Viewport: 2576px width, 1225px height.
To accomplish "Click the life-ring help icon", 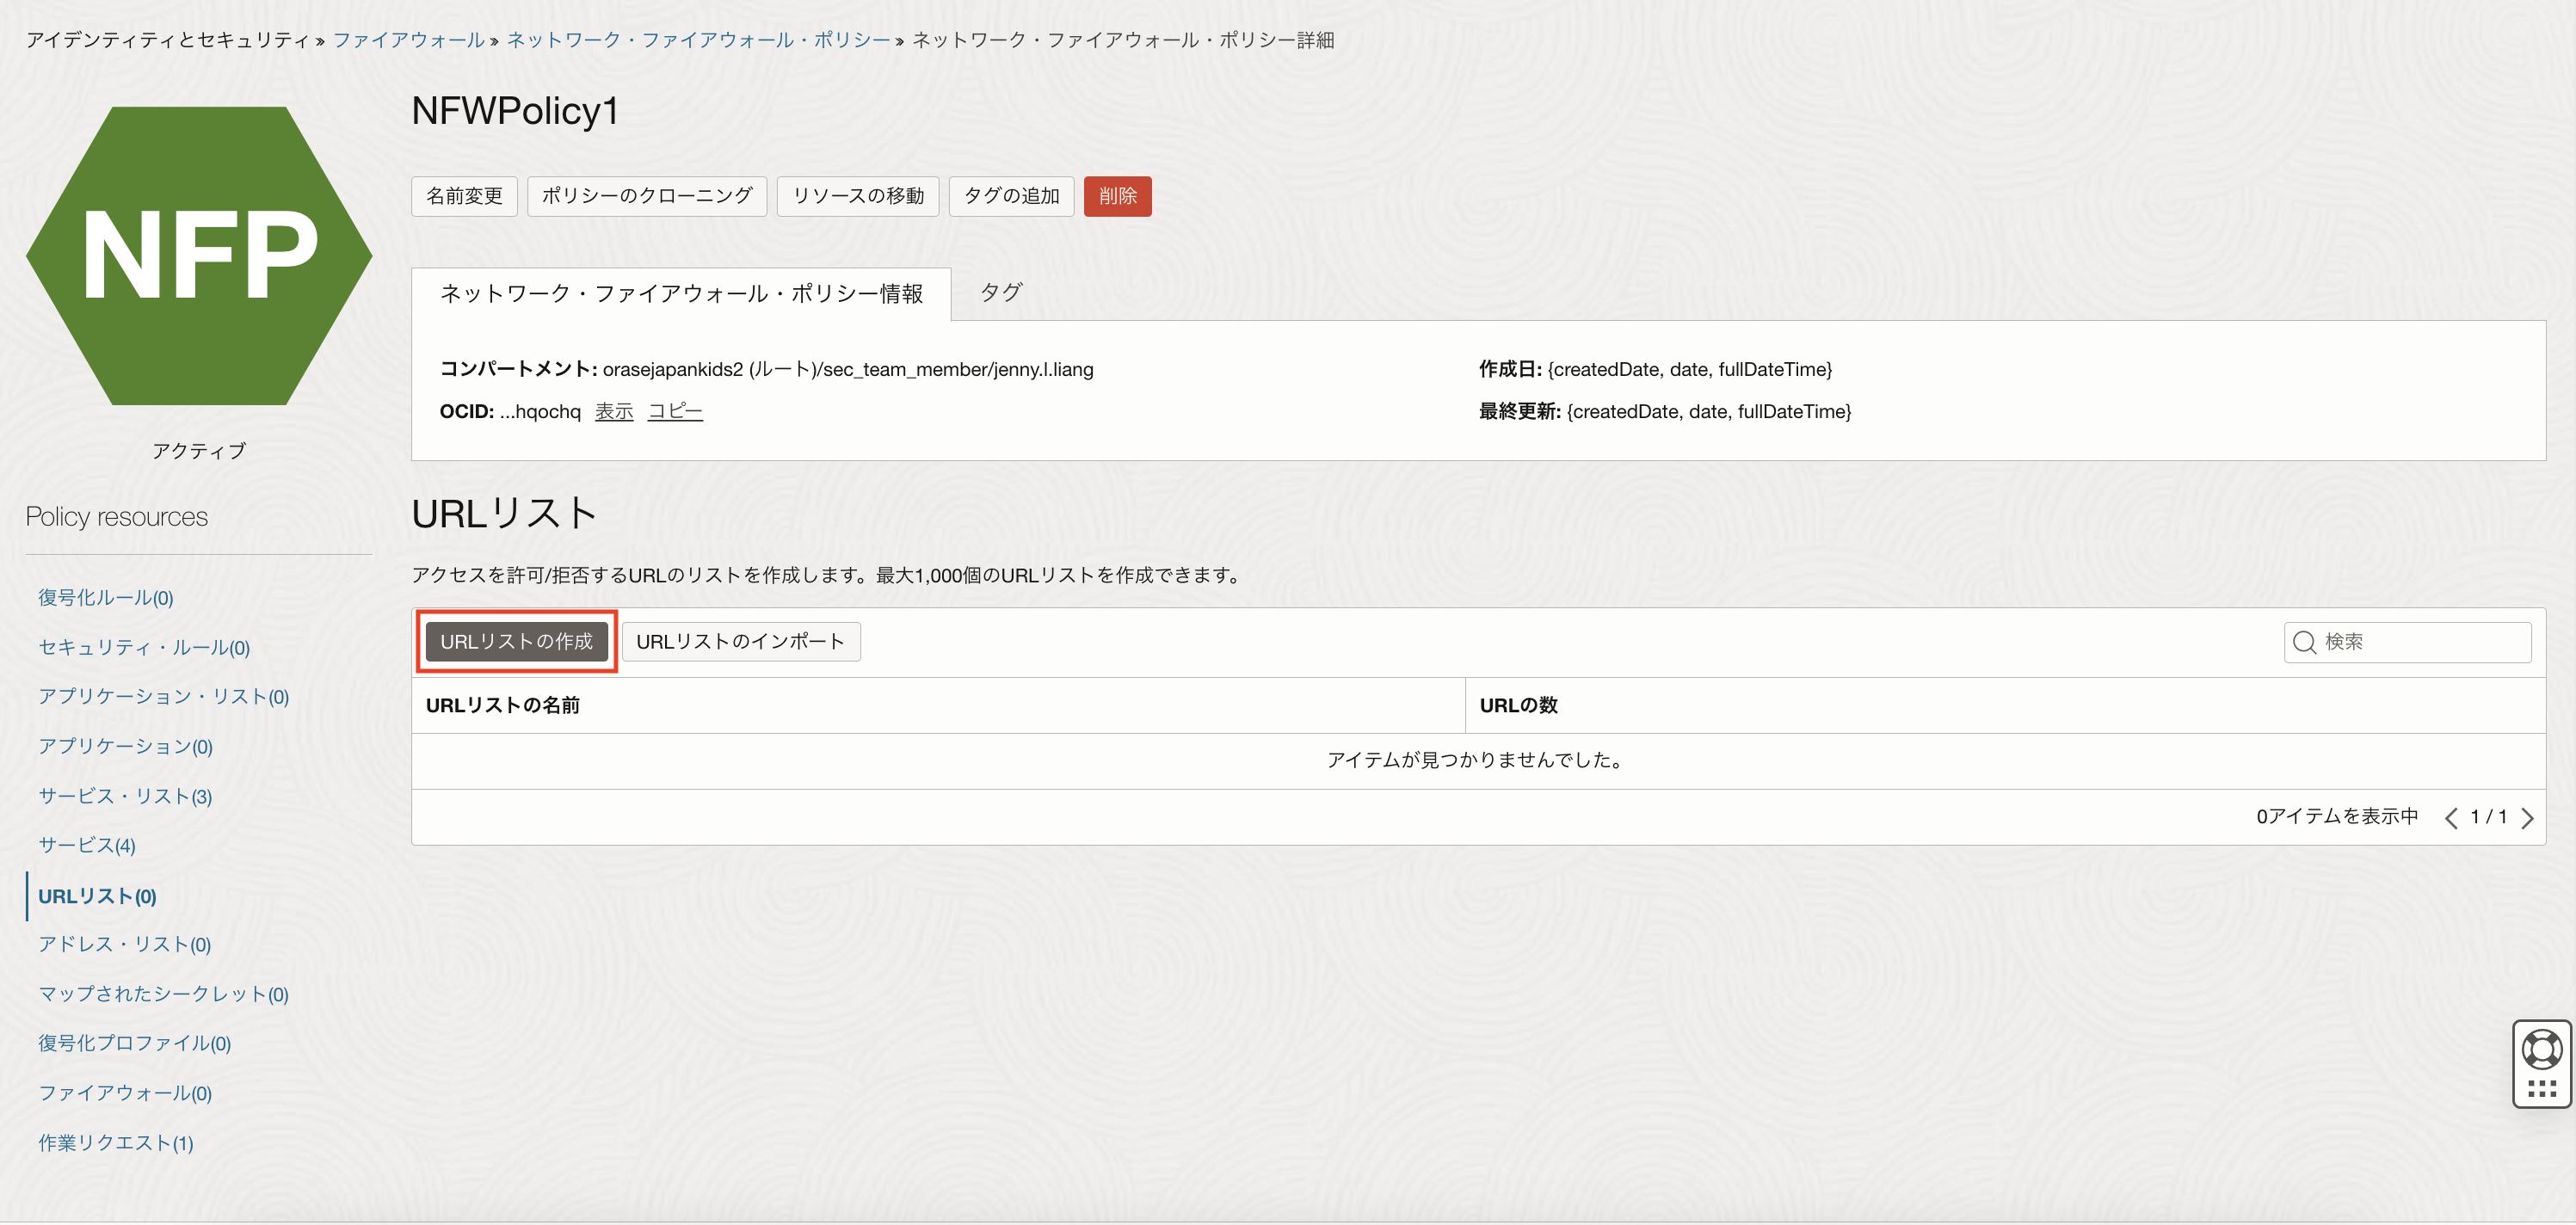I will pyautogui.click(x=2541, y=1050).
